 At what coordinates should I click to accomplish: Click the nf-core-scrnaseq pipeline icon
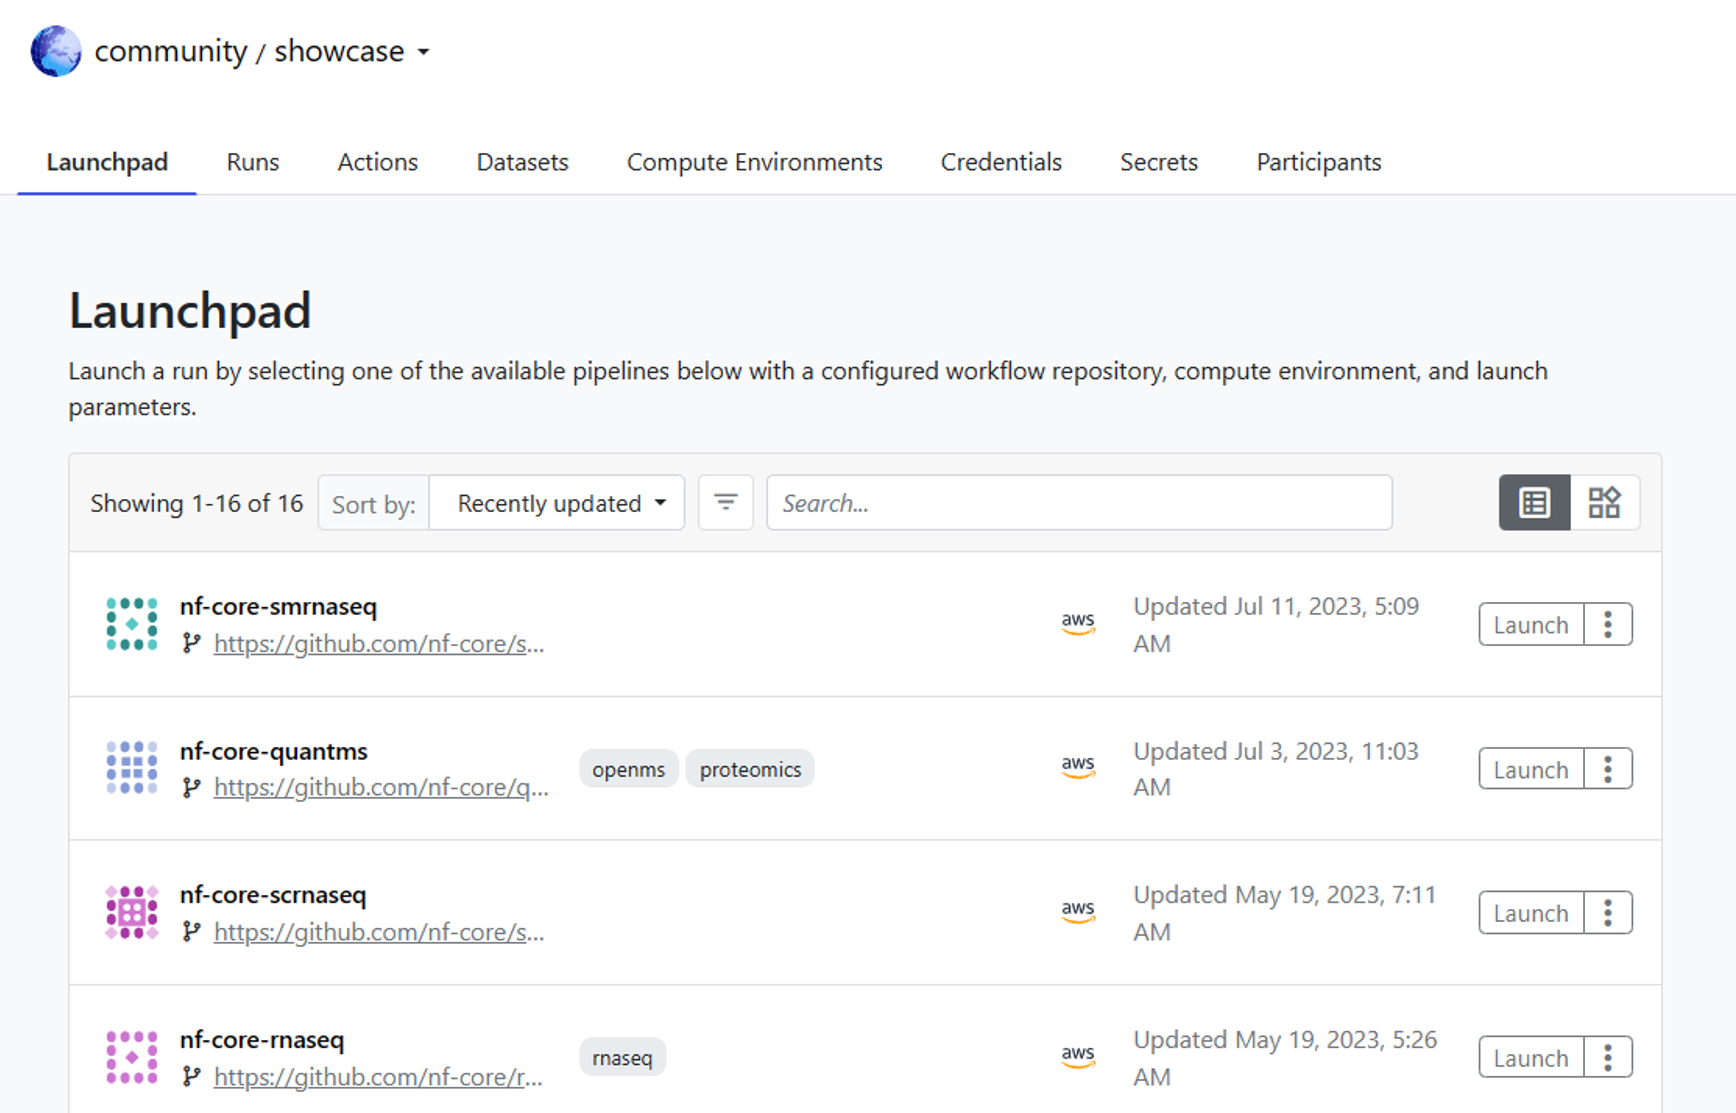pyautogui.click(x=132, y=912)
